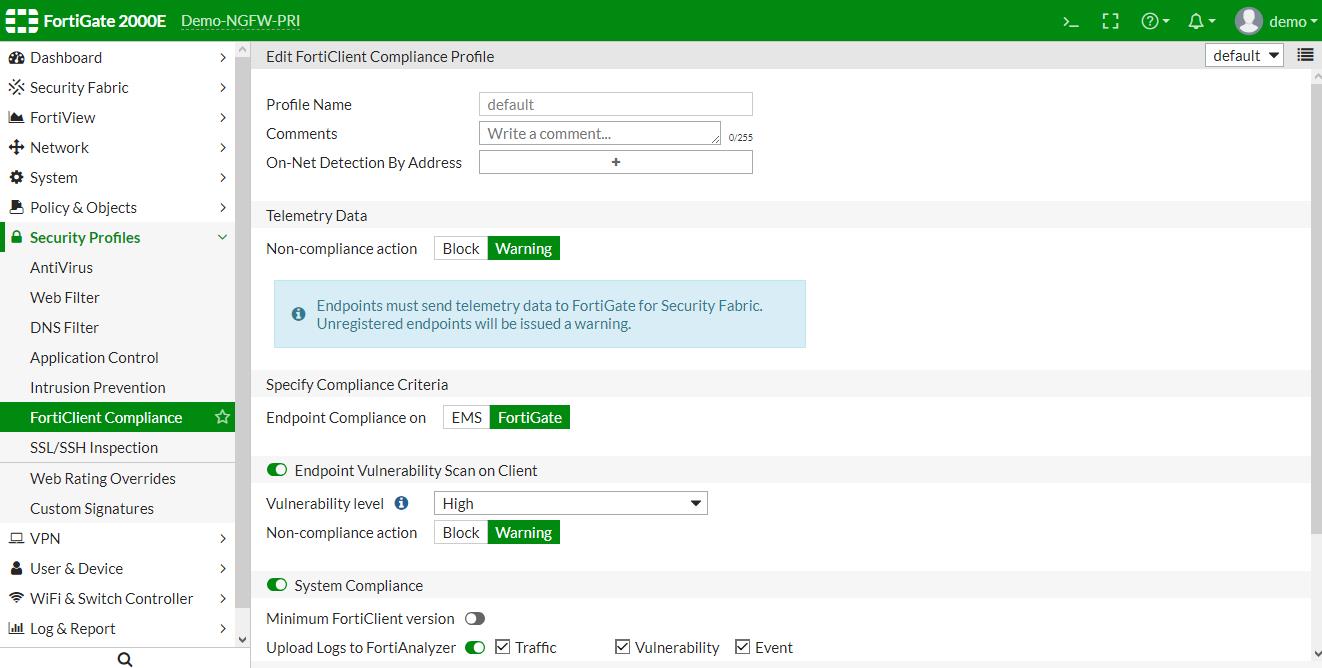Expand the VPN chevron
1322x668 pixels.
click(x=222, y=539)
